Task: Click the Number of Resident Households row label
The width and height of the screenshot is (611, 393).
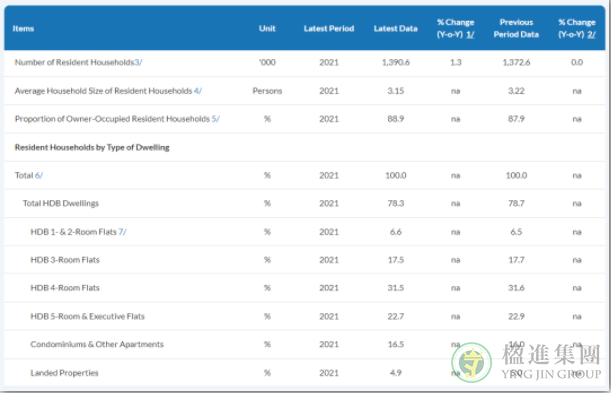Action: [x=74, y=62]
